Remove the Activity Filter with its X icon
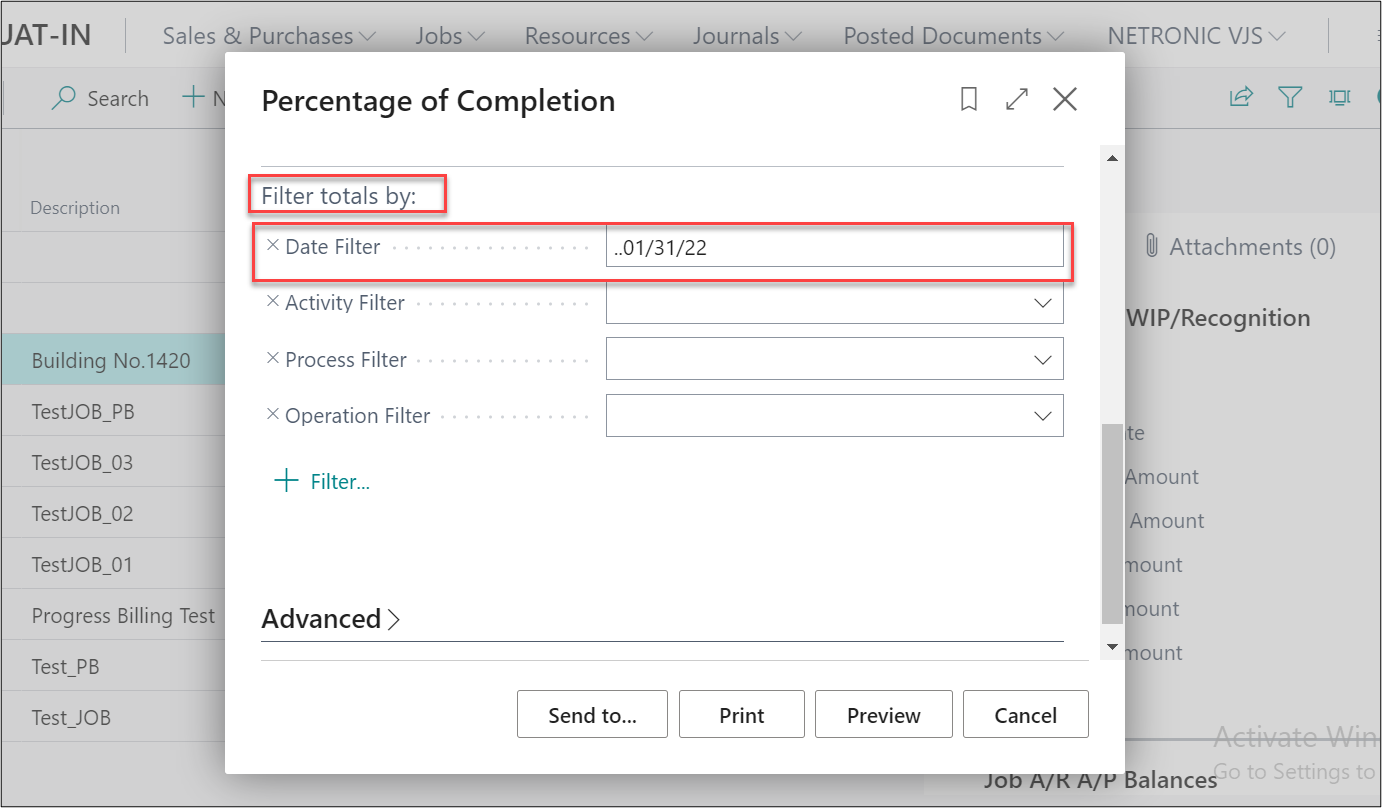This screenshot has height=808, width=1382. click(272, 302)
